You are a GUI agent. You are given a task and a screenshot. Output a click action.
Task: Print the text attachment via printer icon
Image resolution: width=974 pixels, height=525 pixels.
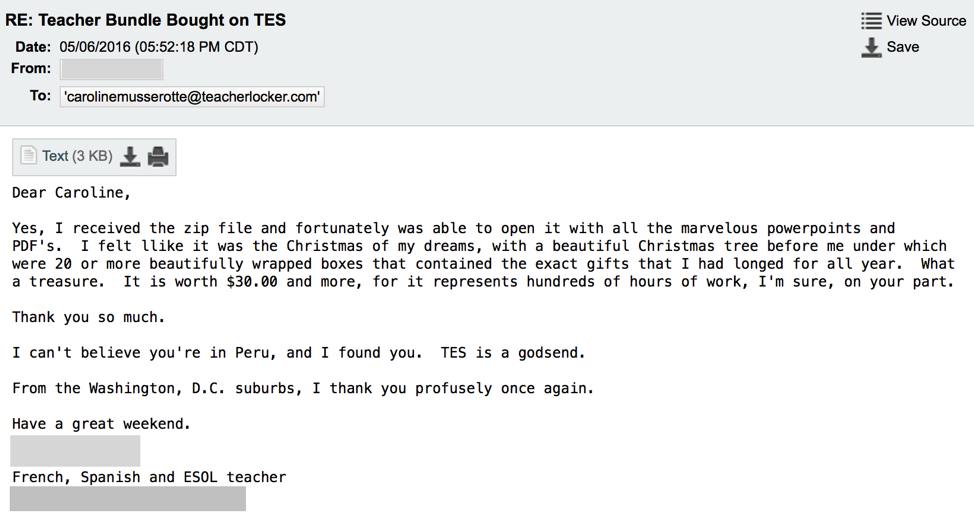click(x=158, y=156)
